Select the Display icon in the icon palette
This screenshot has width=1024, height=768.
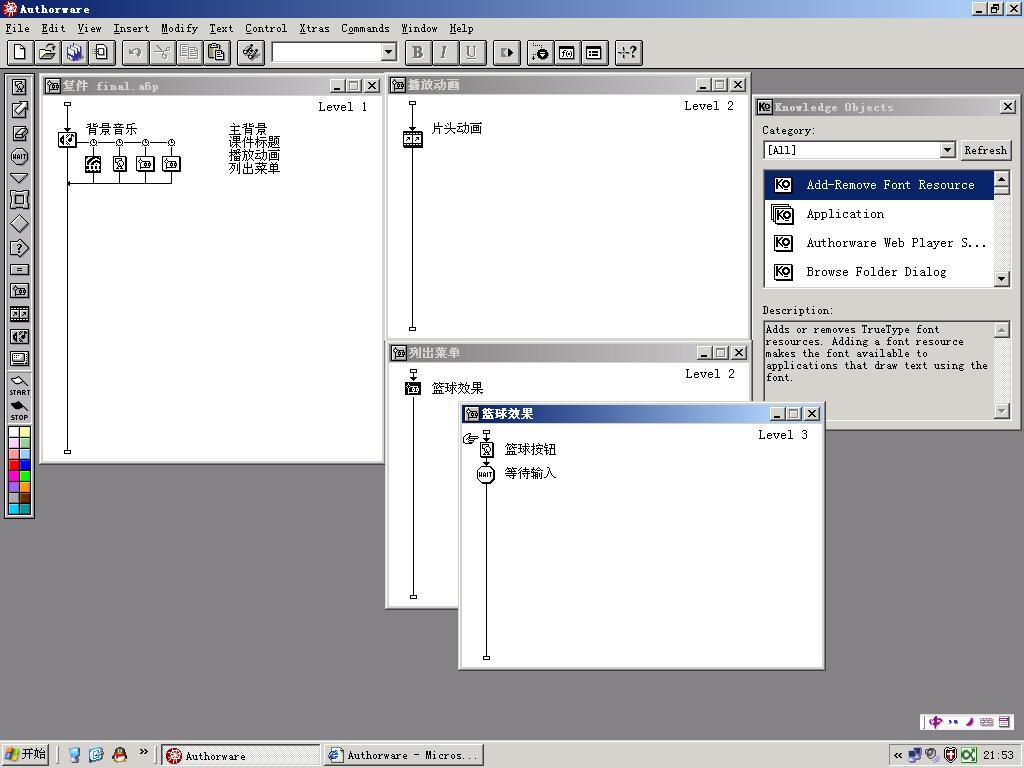coord(20,86)
